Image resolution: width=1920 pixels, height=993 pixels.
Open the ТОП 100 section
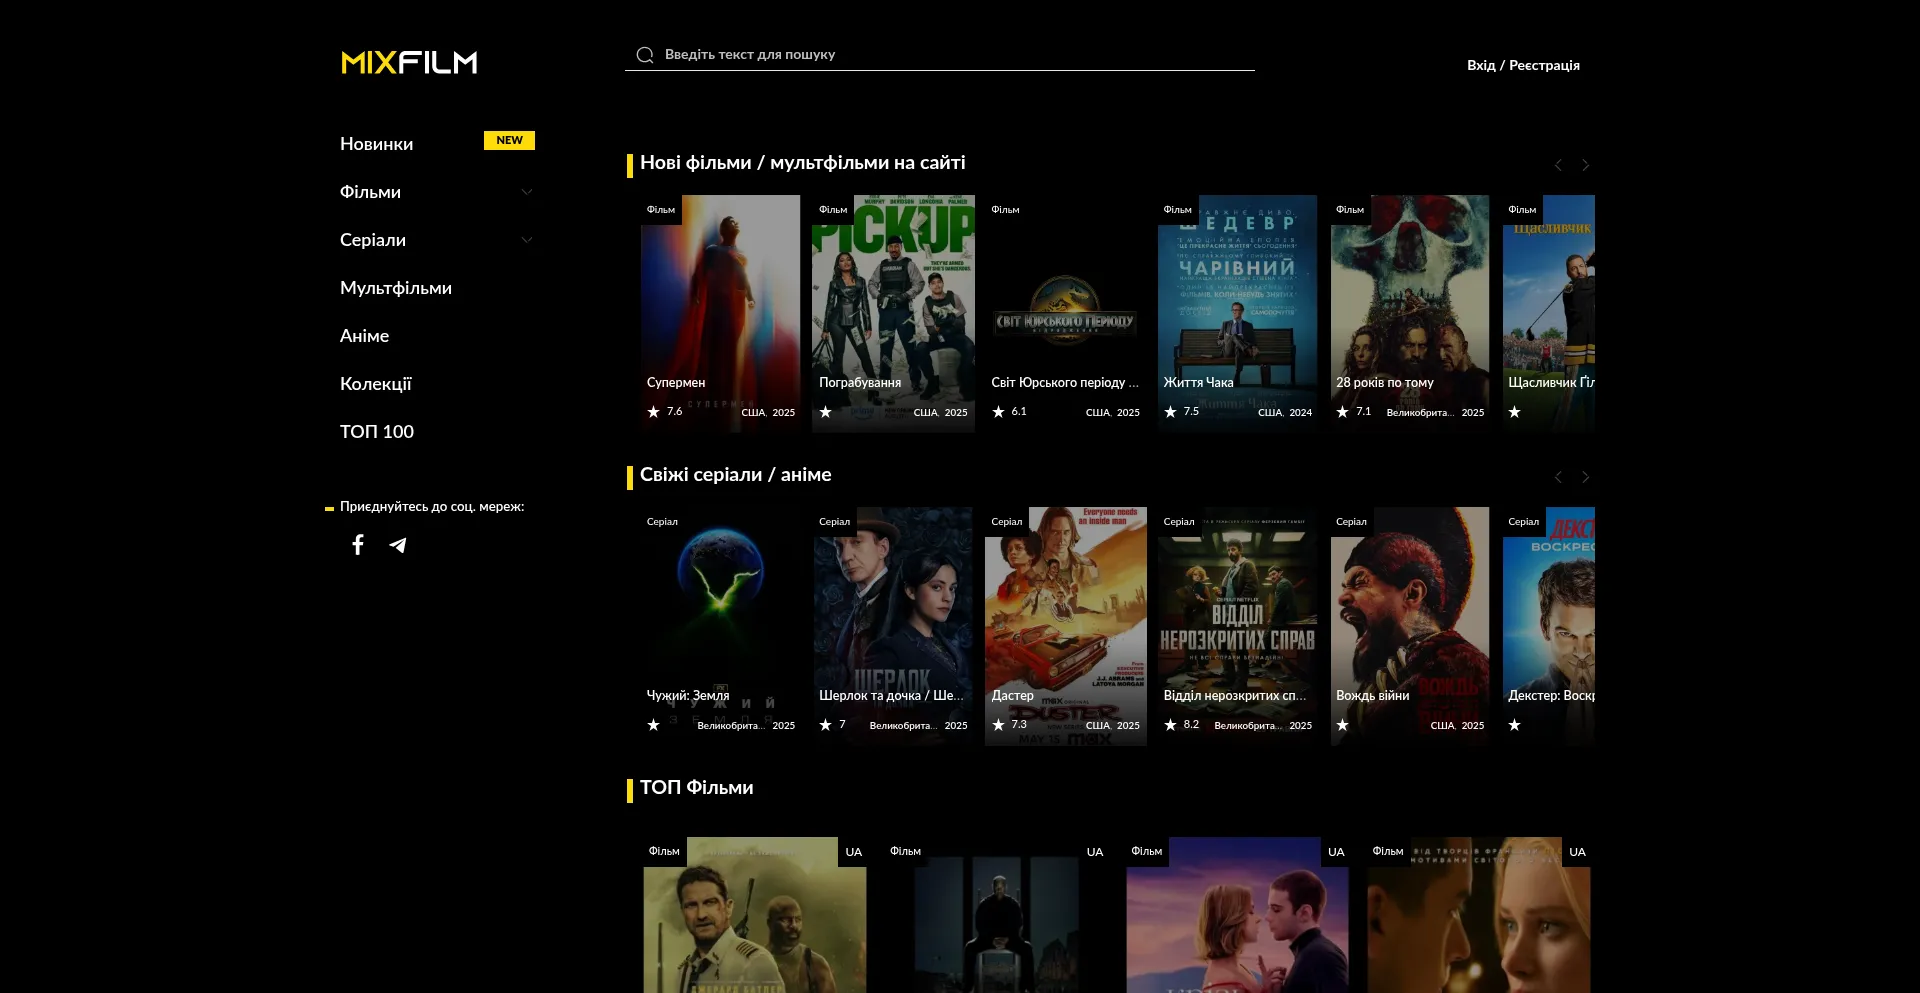point(376,431)
